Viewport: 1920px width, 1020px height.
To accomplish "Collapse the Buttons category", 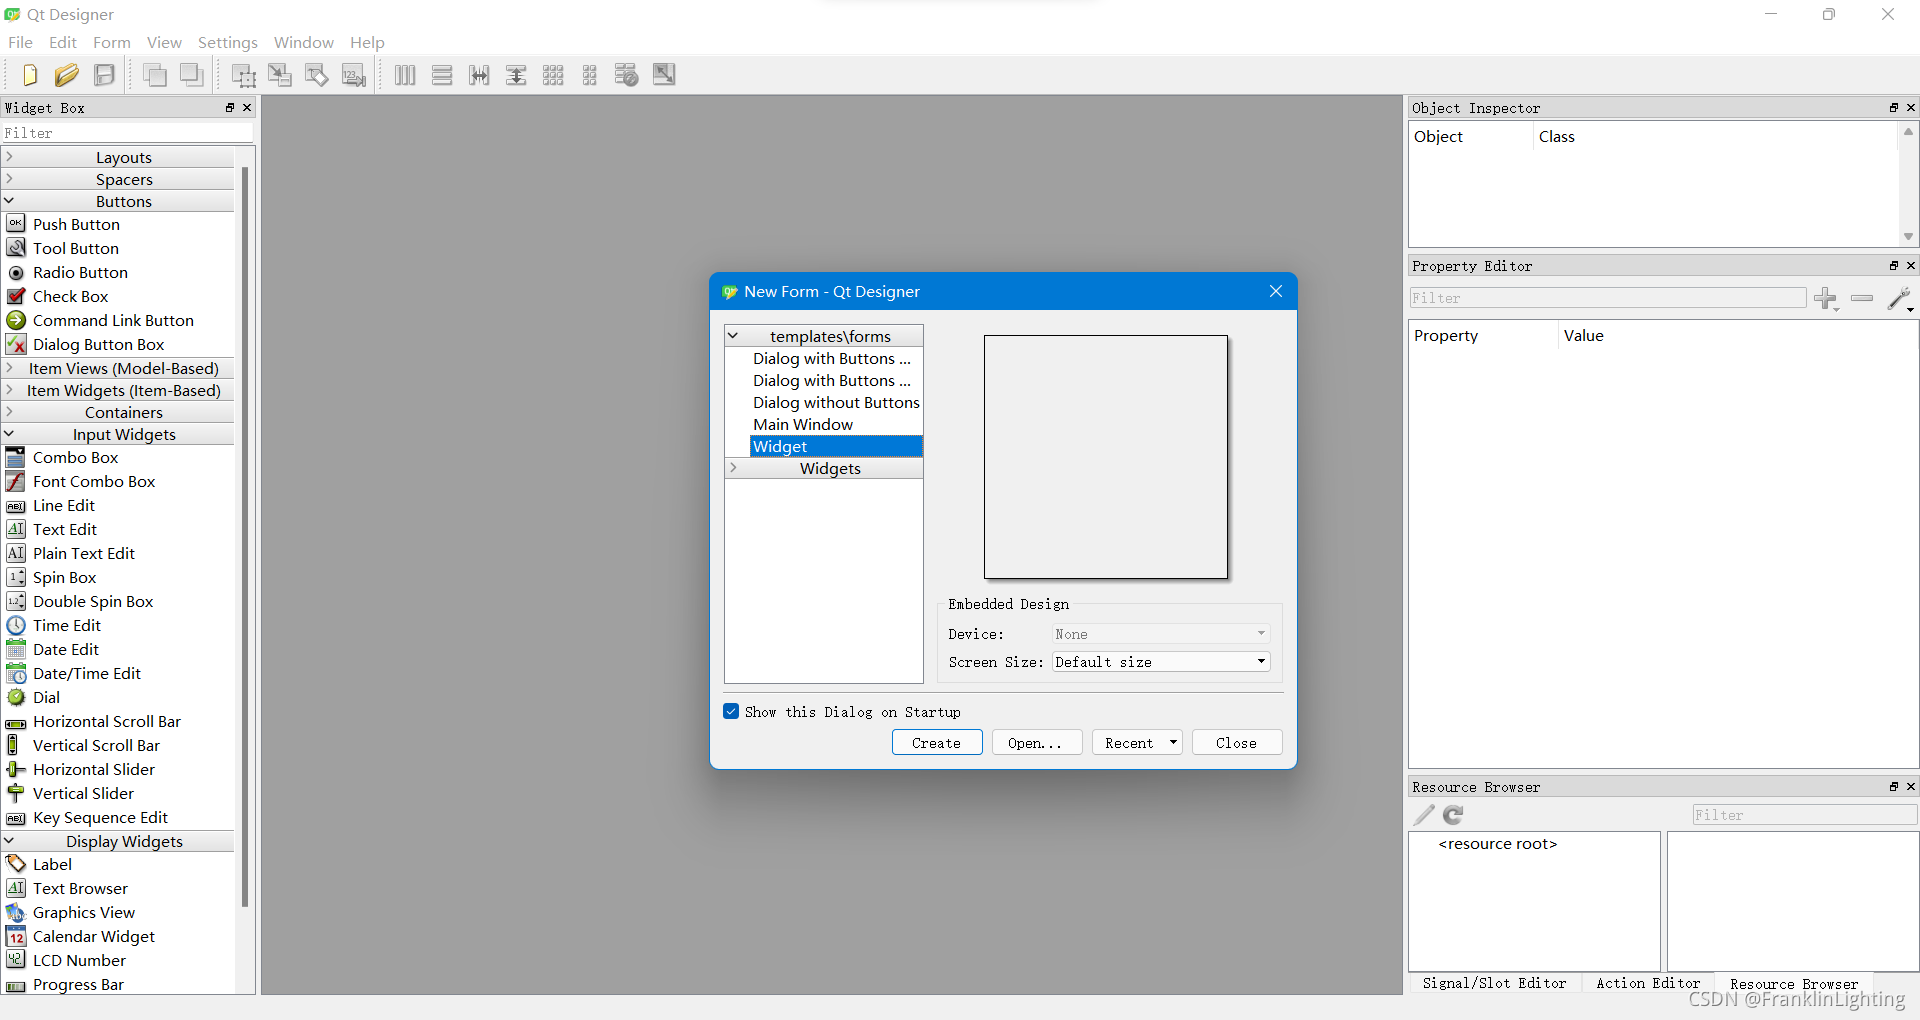I will pyautogui.click(x=9, y=201).
